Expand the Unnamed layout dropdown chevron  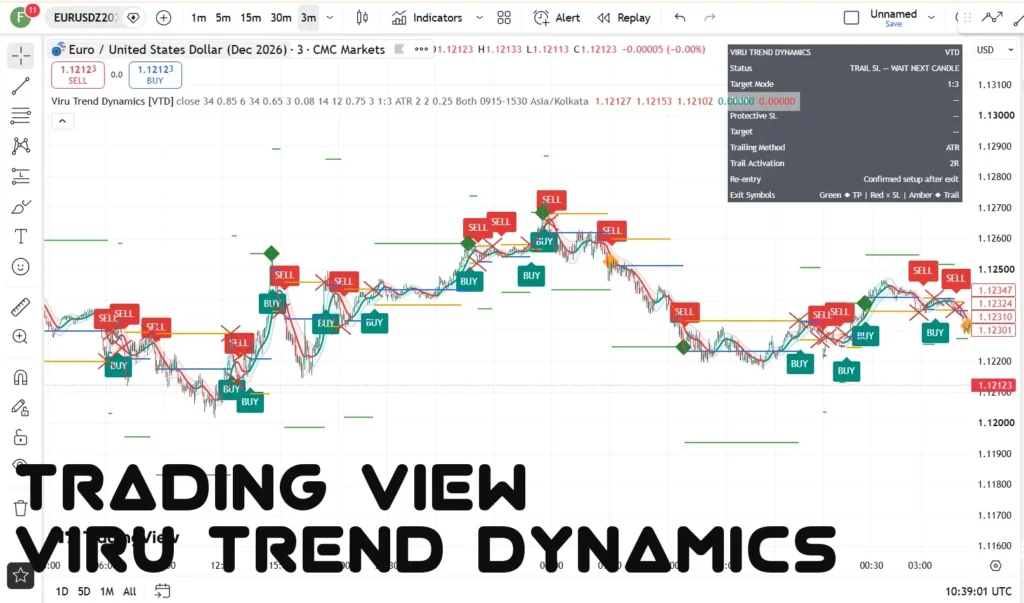pos(931,18)
